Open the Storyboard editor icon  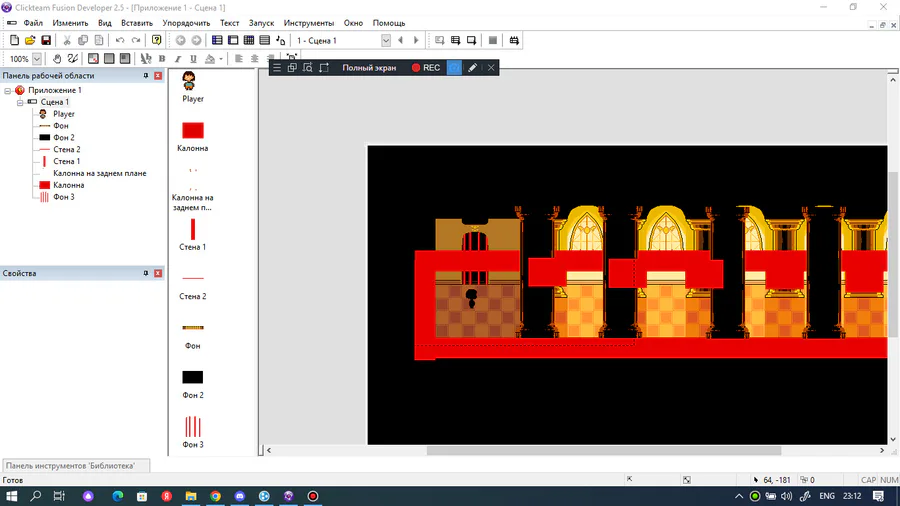(x=217, y=40)
